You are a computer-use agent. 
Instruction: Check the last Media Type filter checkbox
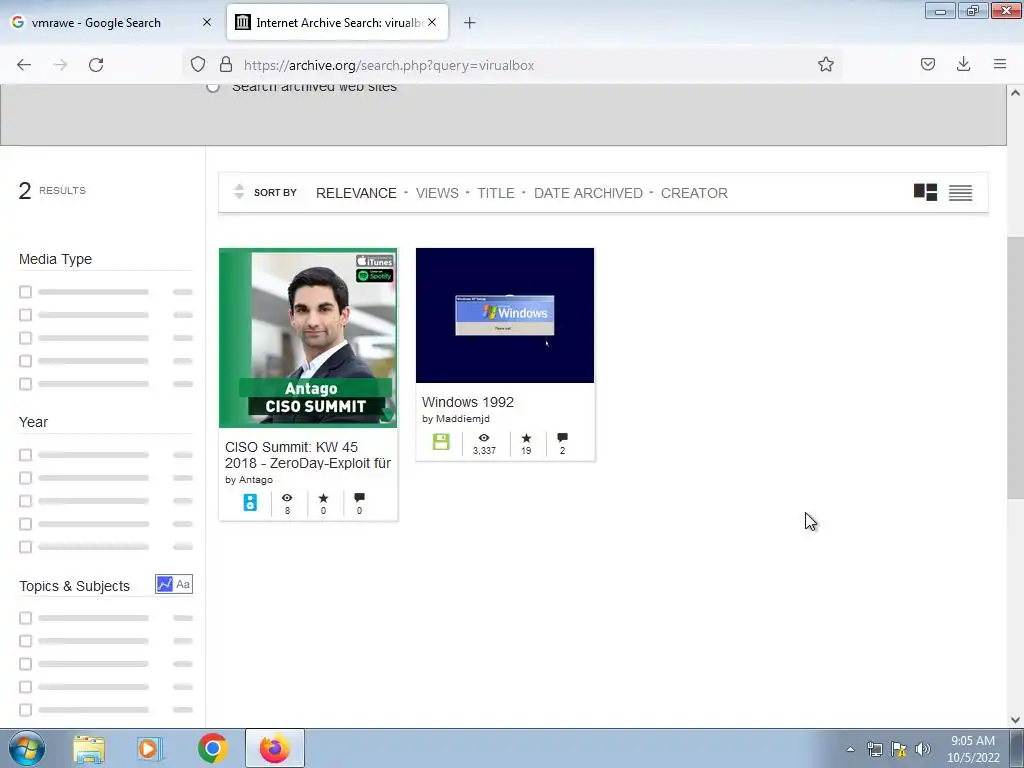(x=25, y=384)
